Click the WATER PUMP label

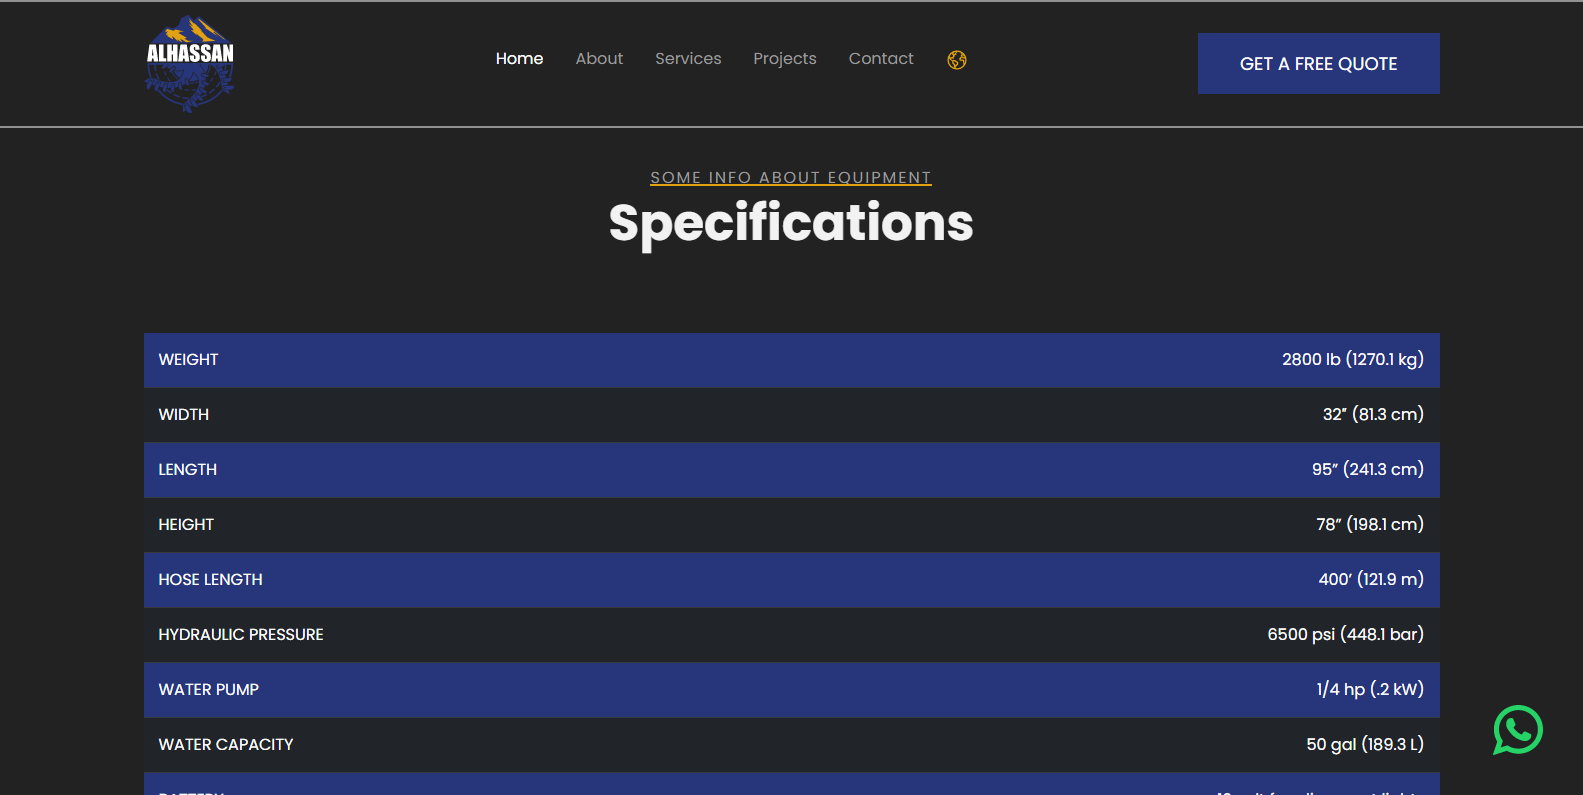click(208, 690)
